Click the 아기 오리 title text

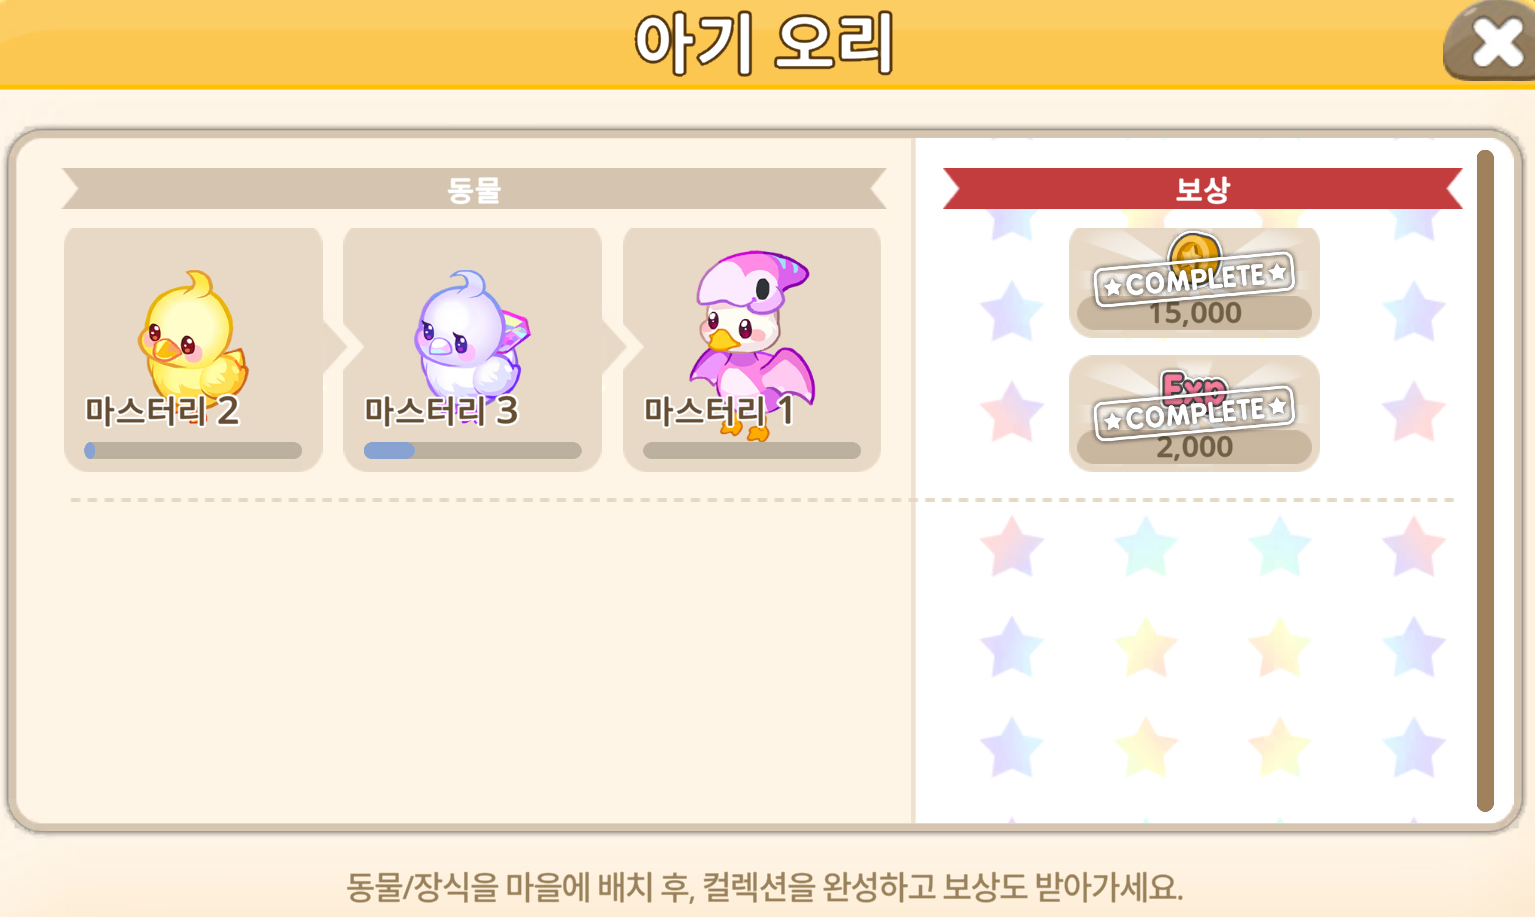[x=765, y=44]
